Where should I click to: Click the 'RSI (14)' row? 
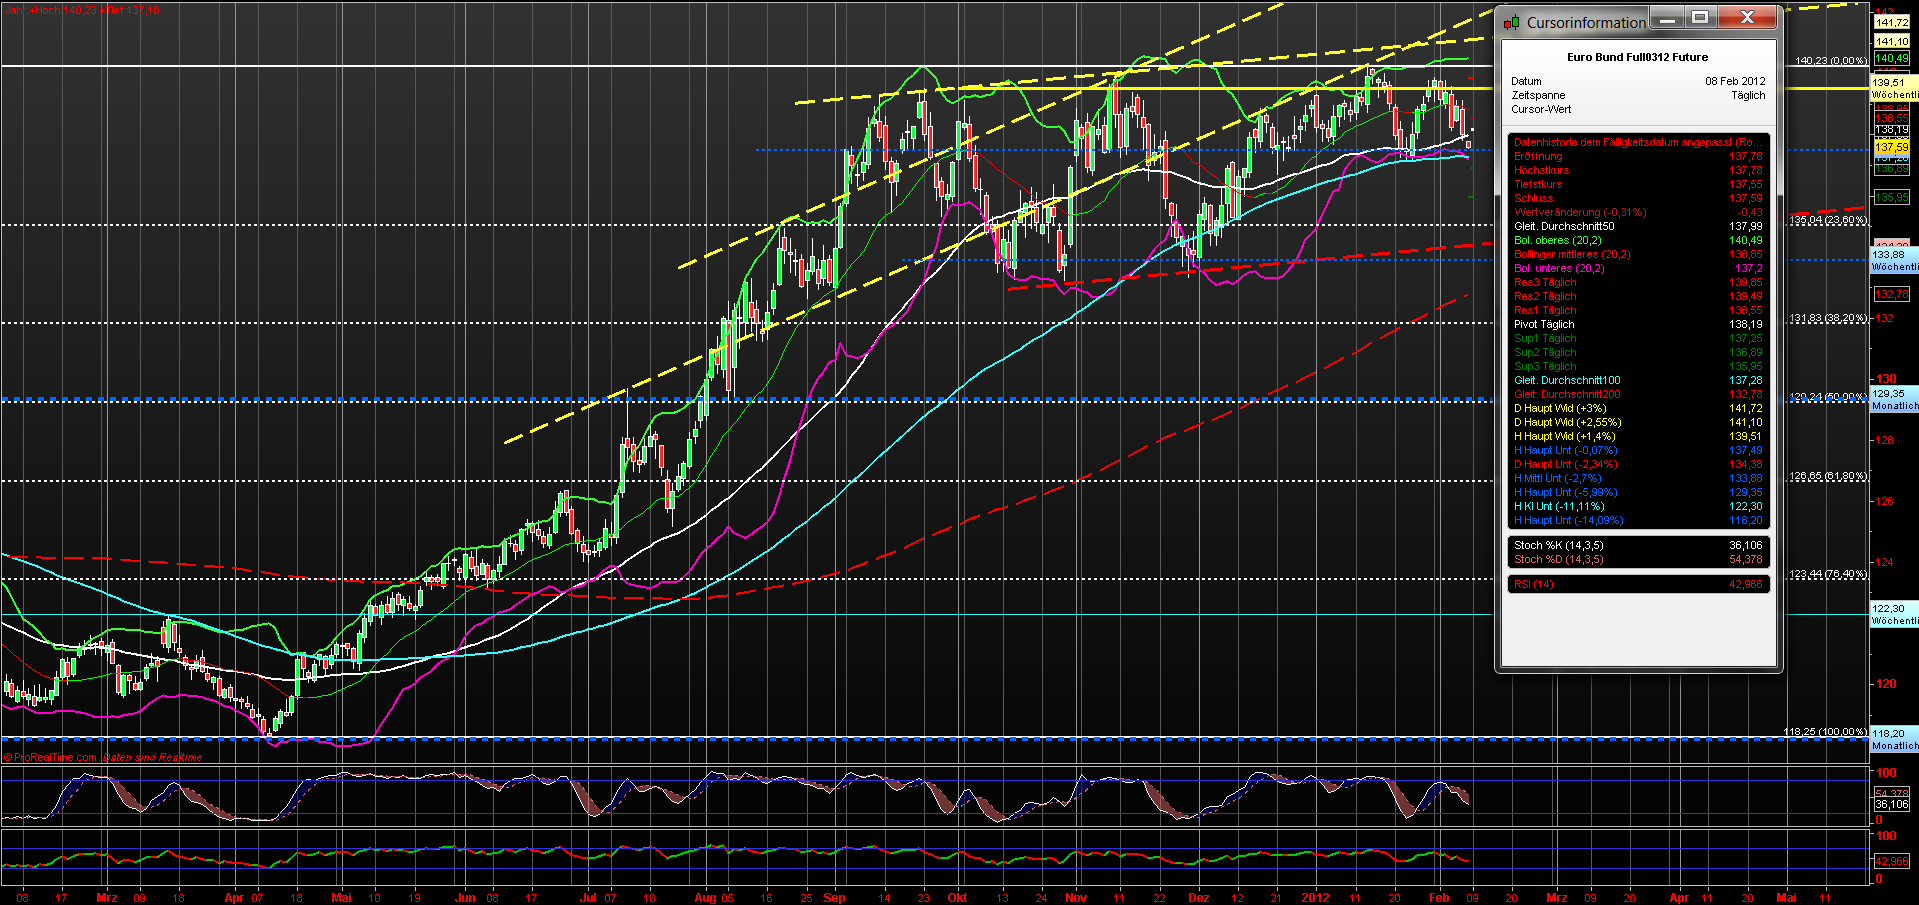click(1638, 584)
